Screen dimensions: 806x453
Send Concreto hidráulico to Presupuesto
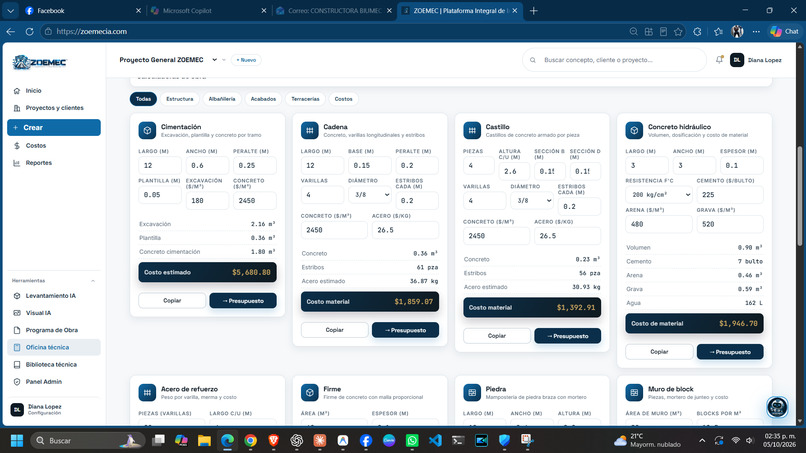coord(730,352)
